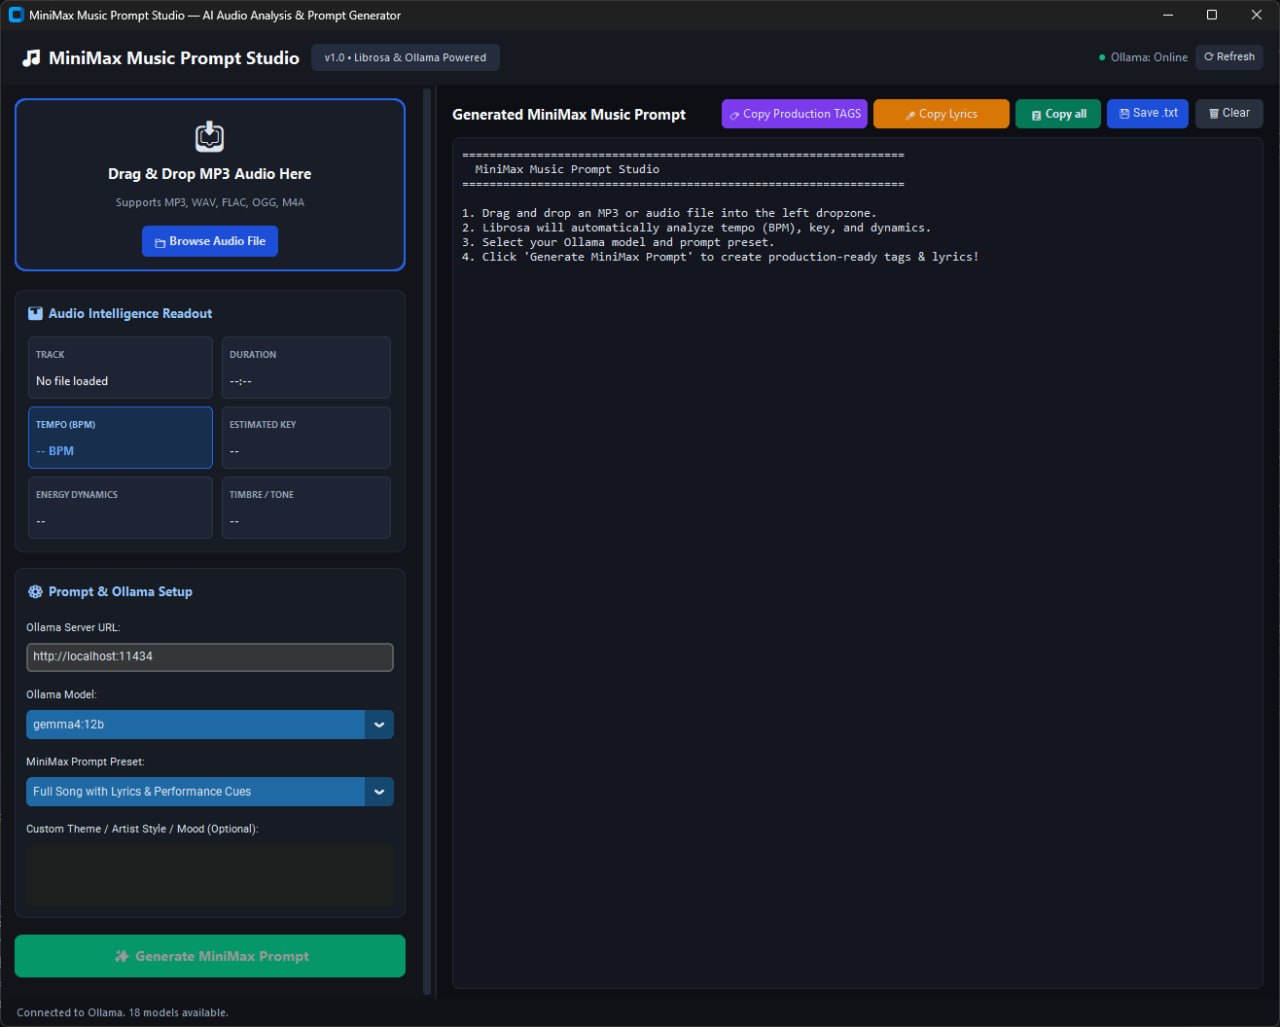This screenshot has width=1280, height=1027.
Task: Close the MiniMax Music Prompt Studio window
Action: click(1257, 15)
